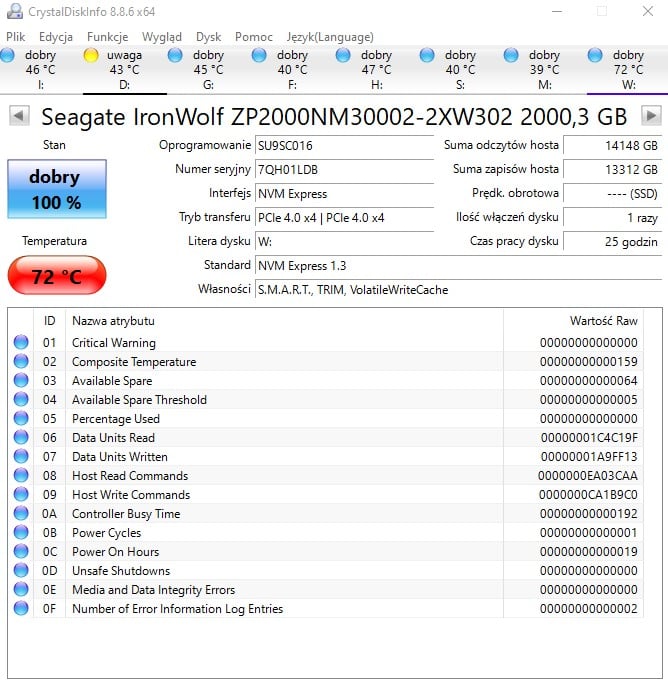
Task: Select the Critical Warning attribute name
Action: tap(114, 343)
